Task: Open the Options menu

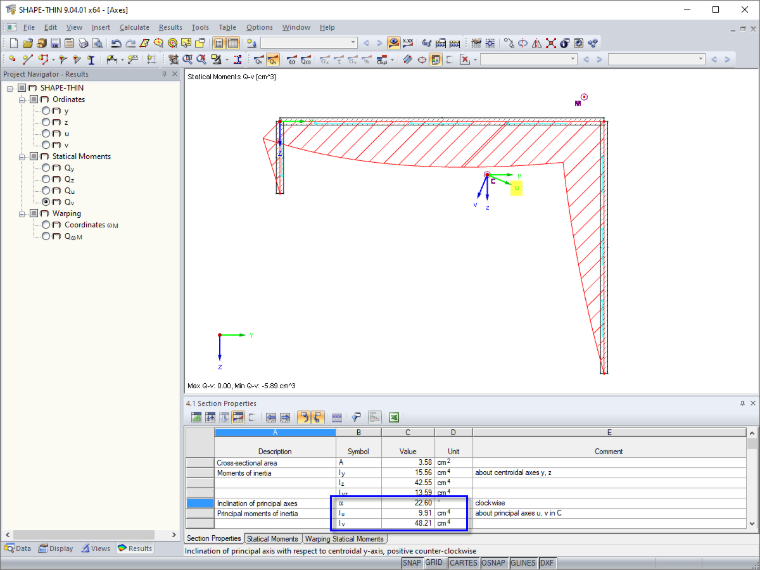Action: (259, 28)
